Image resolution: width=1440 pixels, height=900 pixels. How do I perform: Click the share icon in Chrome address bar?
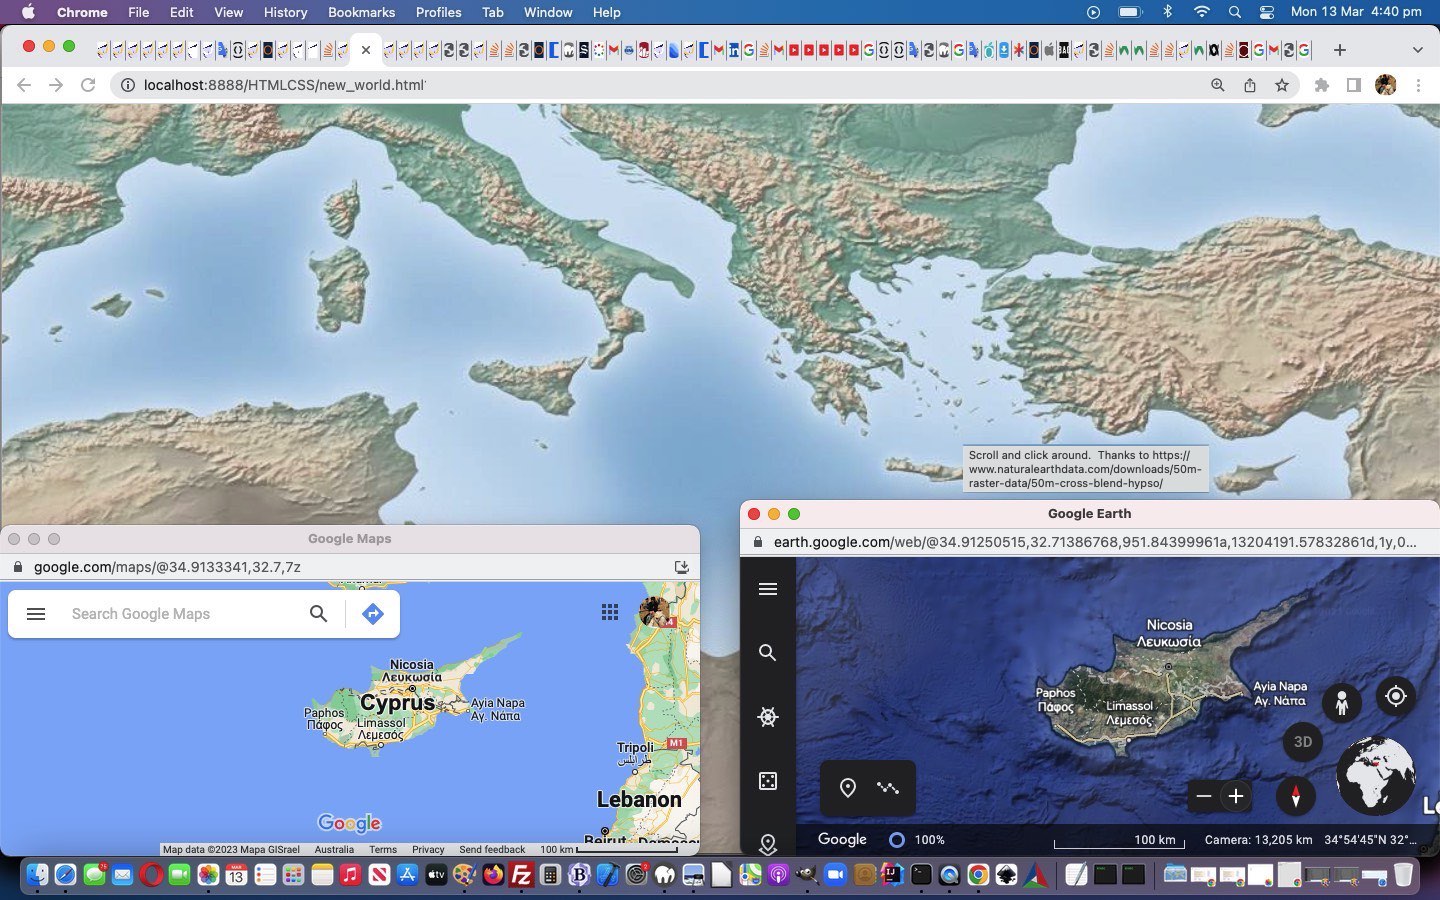coord(1250,85)
